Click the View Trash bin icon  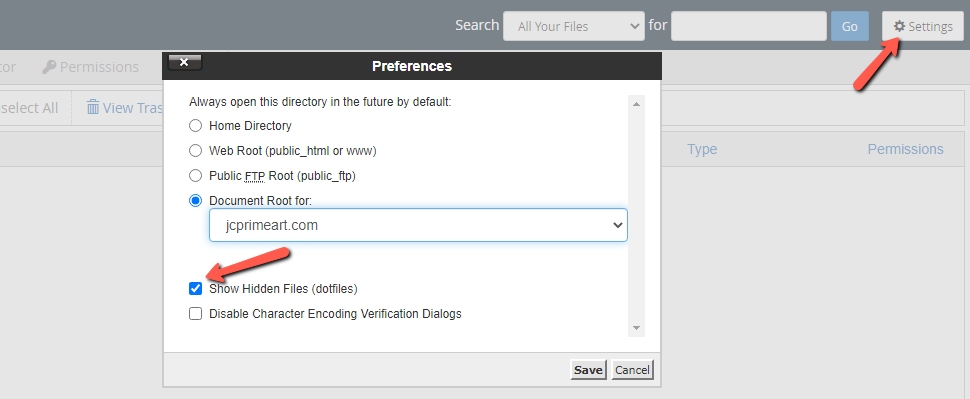(x=93, y=108)
